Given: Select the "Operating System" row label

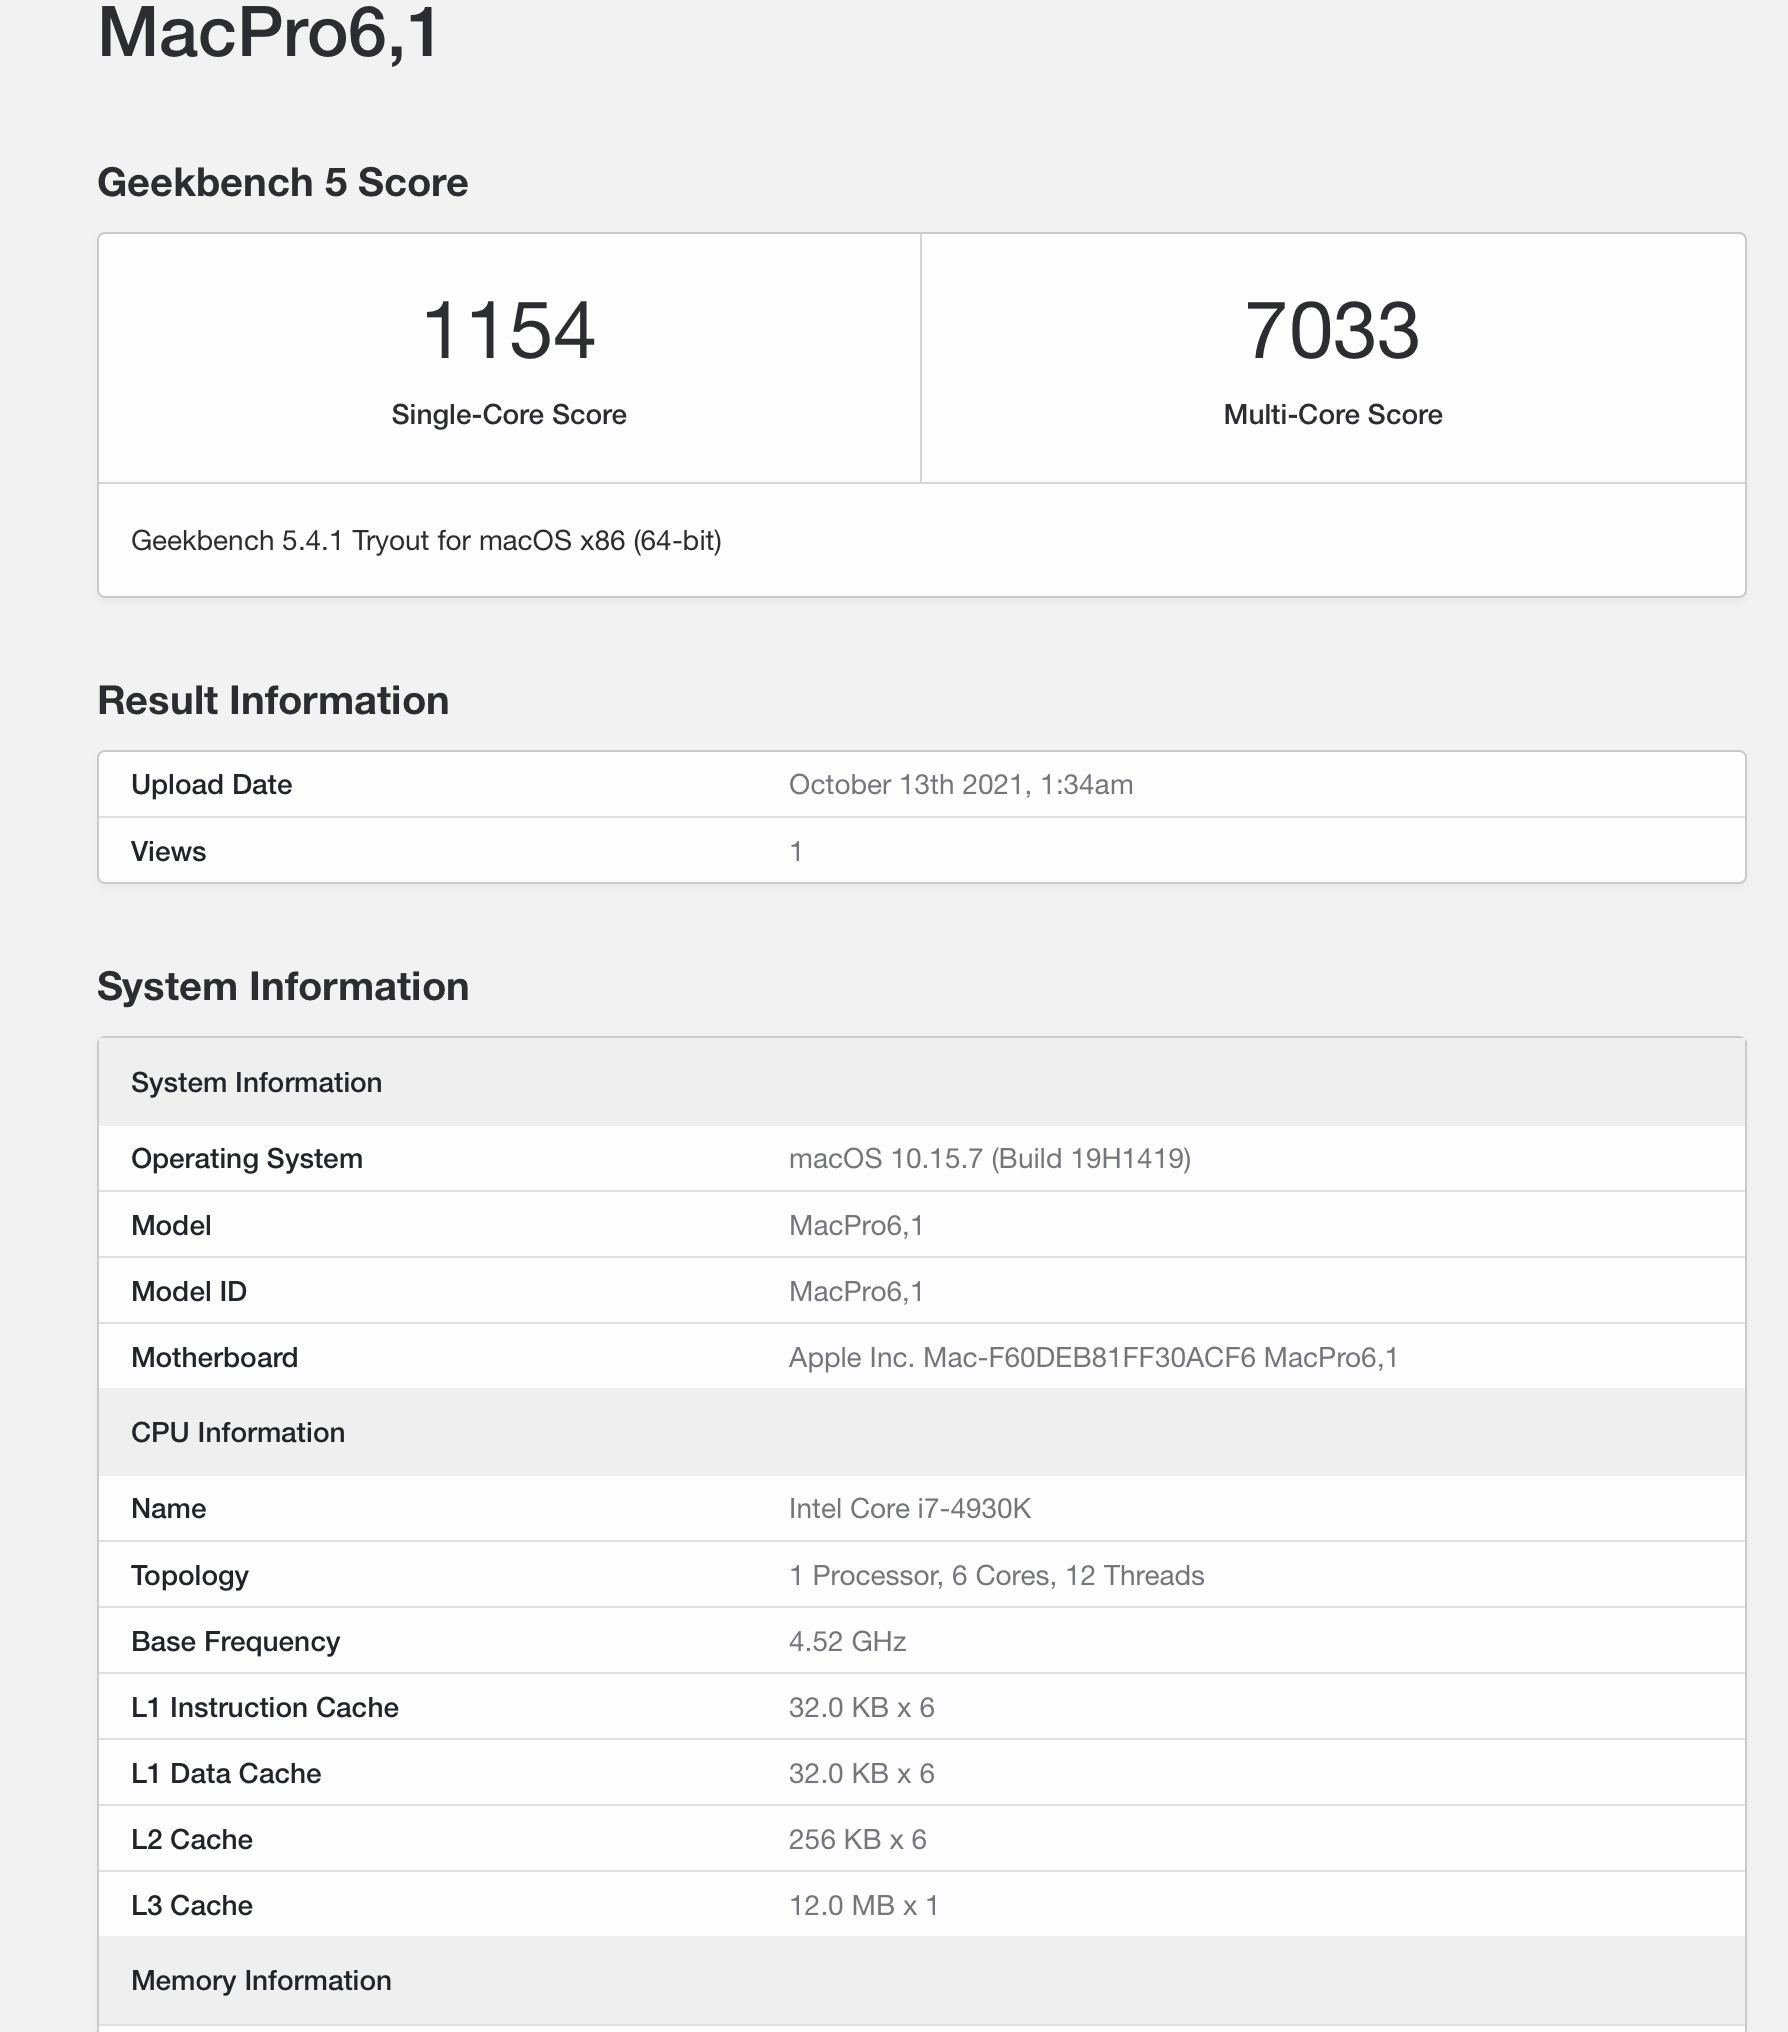Looking at the screenshot, I should pos(247,1159).
